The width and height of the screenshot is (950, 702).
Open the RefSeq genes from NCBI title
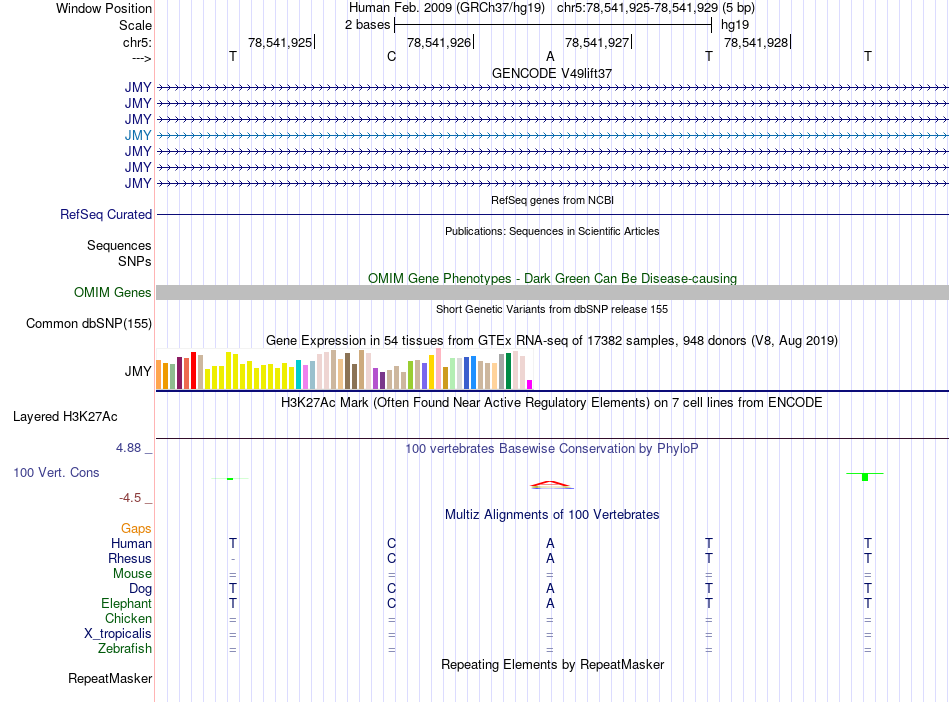(552, 200)
